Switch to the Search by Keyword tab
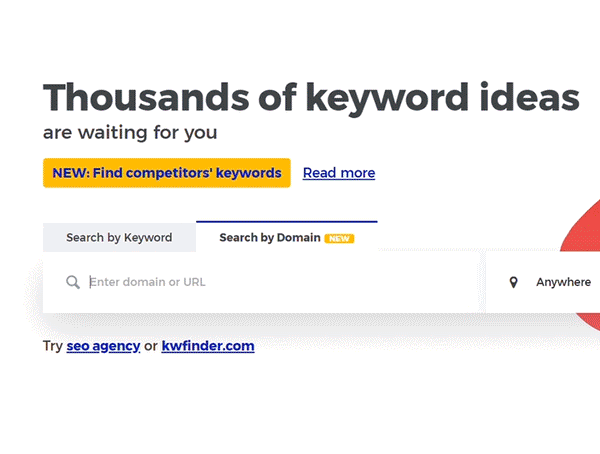The width and height of the screenshot is (600, 454). tap(119, 237)
